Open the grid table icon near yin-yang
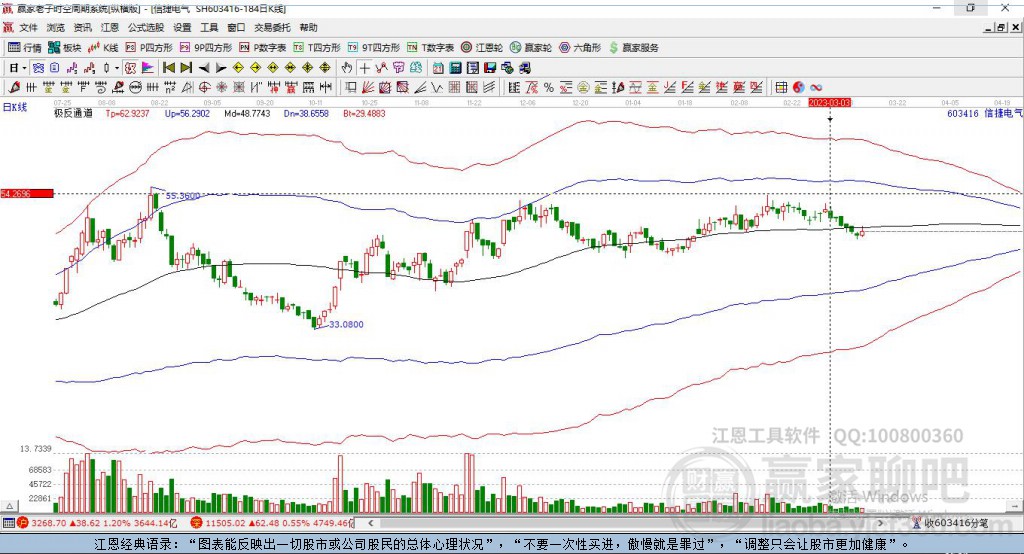The width and height of the screenshot is (1024, 554). (x=781, y=88)
